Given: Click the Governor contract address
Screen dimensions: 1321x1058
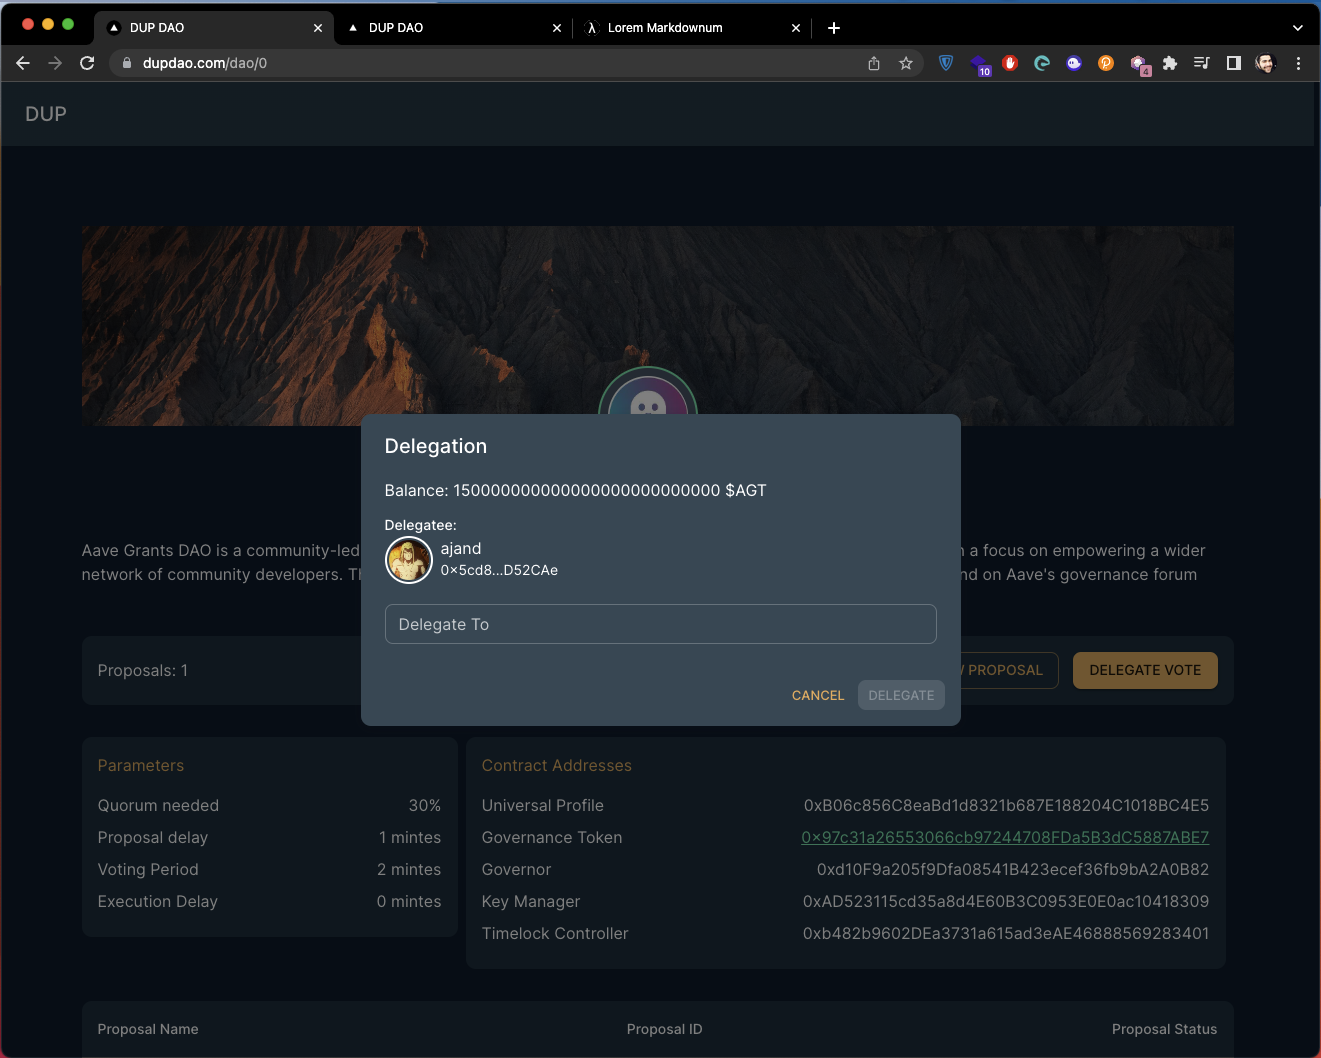Looking at the screenshot, I should (1013, 869).
